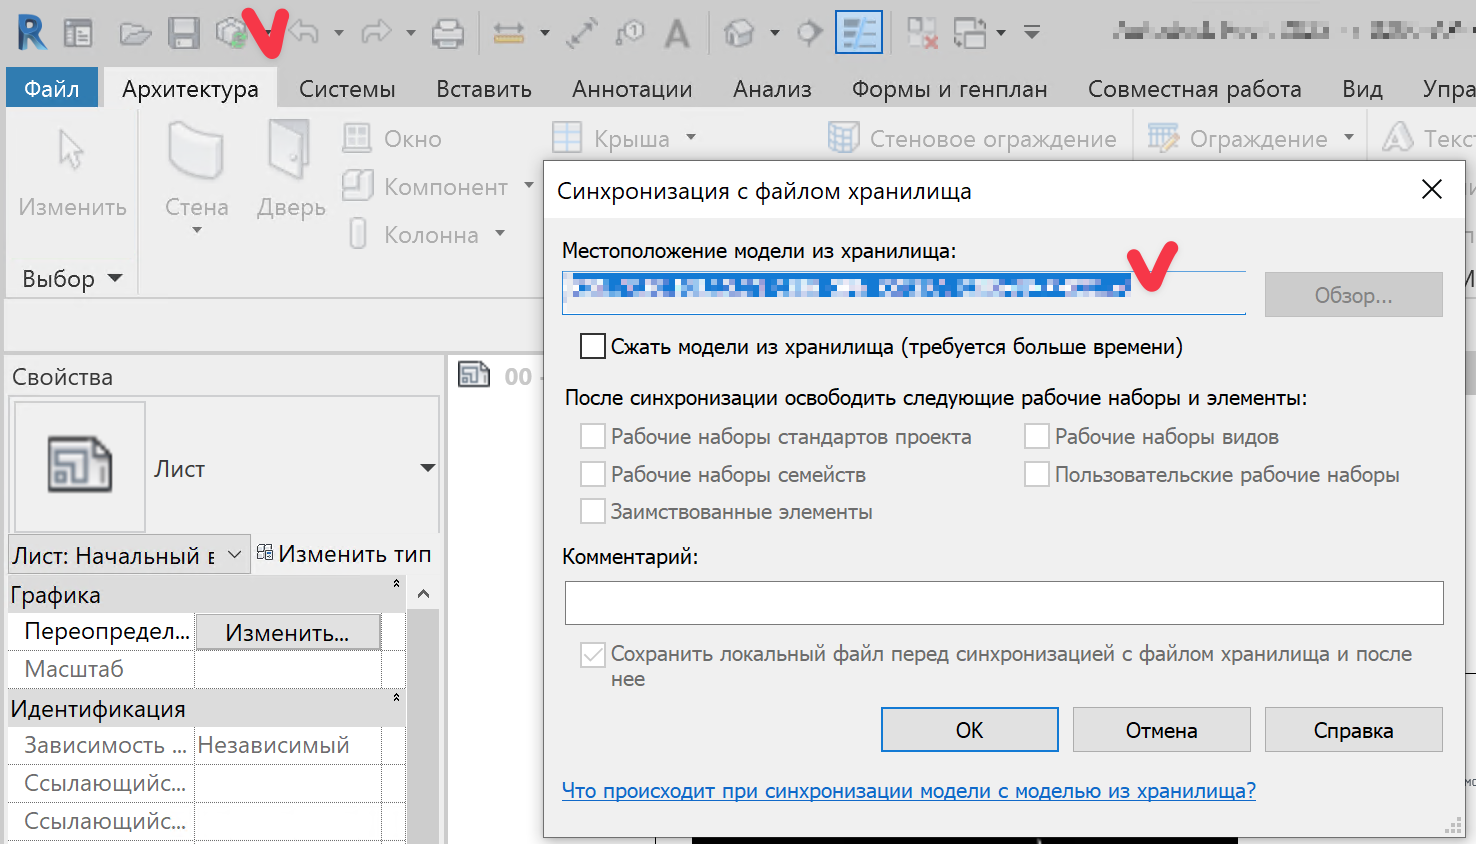Click Close Inactive Views icon
The image size is (1476, 844).
[922, 33]
